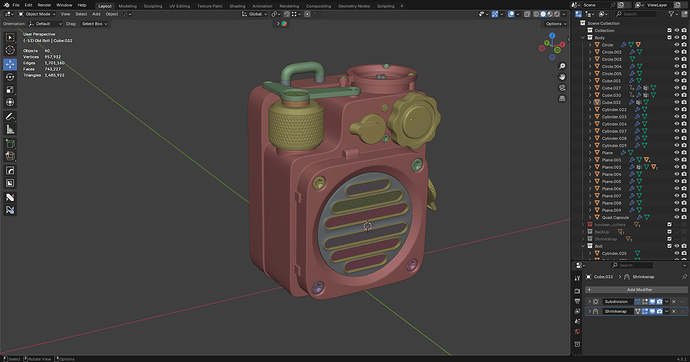The image size is (690, 362).
Task: Open Shrinkwrap modifier extras dropdown arrow
Action: click(x=667, y=311)
